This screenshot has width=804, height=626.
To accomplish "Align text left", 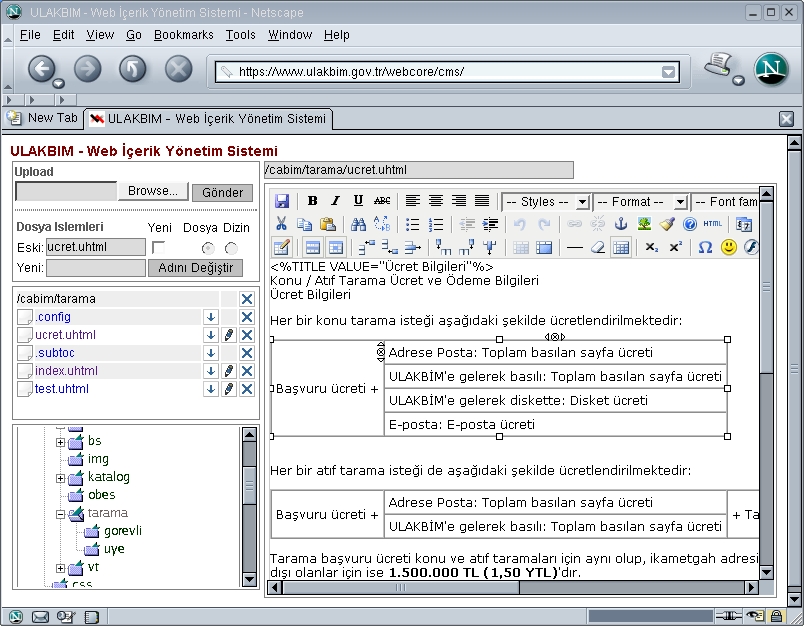I will pyautogui.click(x=413, y=201).
